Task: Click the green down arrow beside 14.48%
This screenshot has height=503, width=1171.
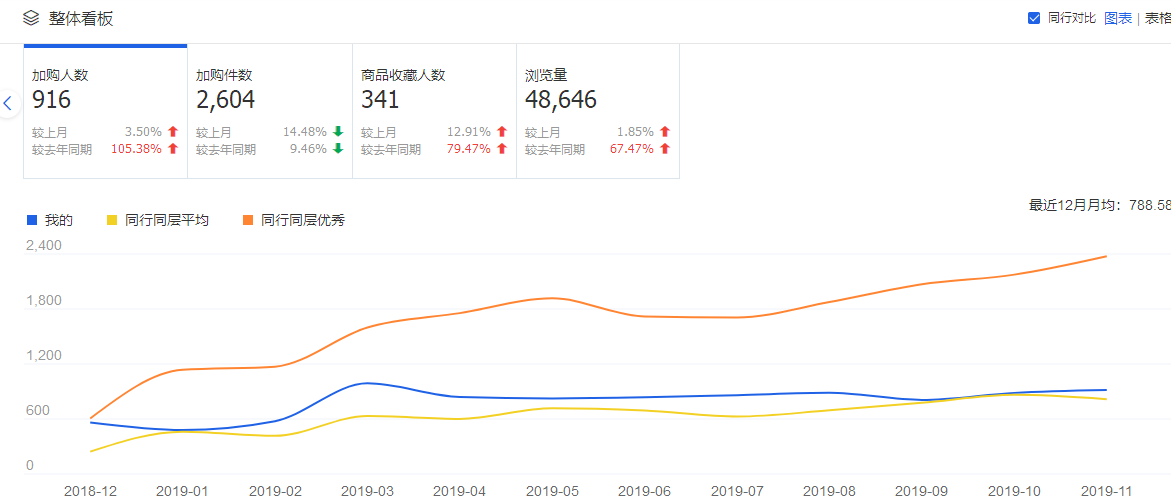Action: (x=338, y=132)
